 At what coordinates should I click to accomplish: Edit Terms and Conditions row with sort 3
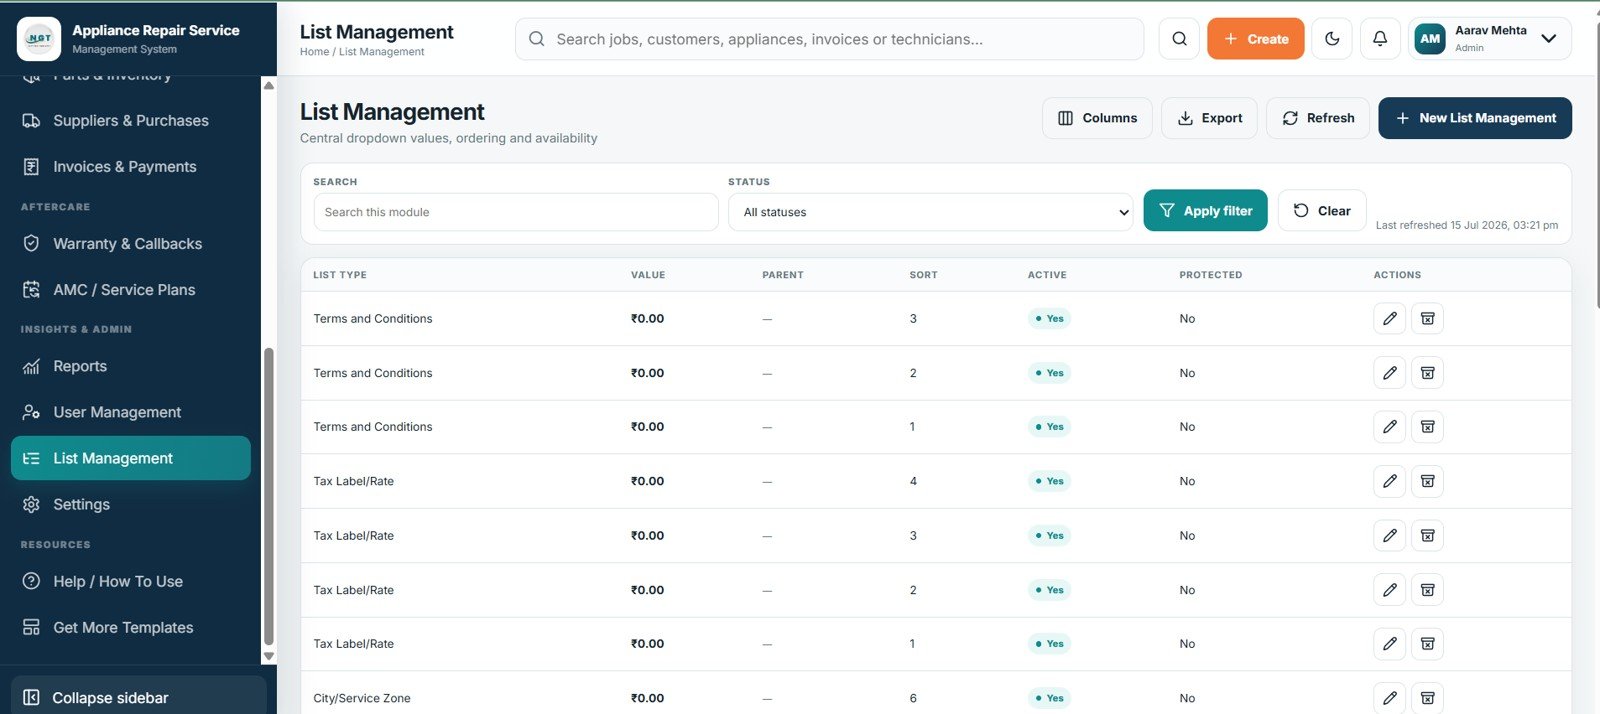click(1389, 318)
